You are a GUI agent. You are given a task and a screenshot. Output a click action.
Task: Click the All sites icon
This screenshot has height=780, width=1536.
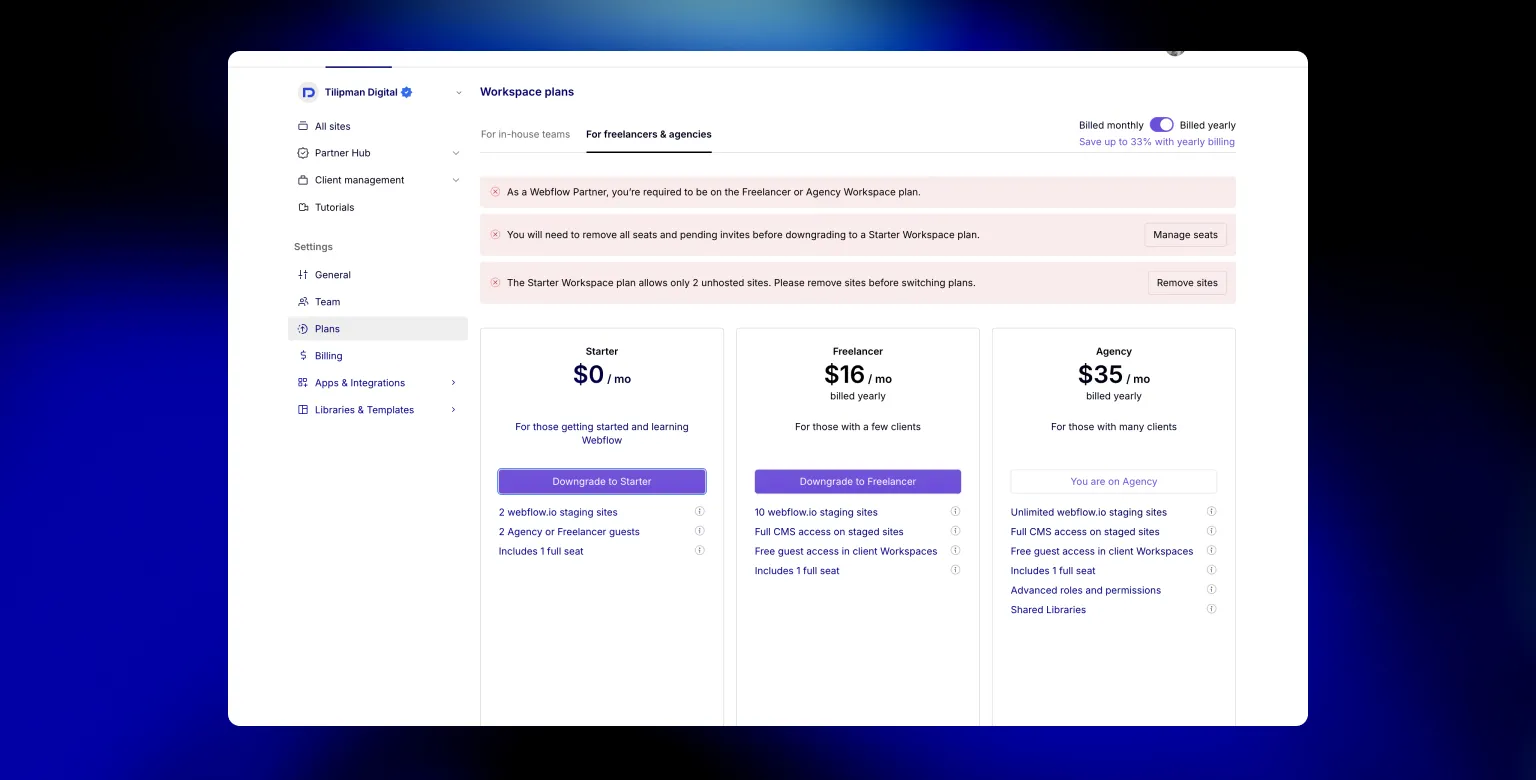click(303, 126)
